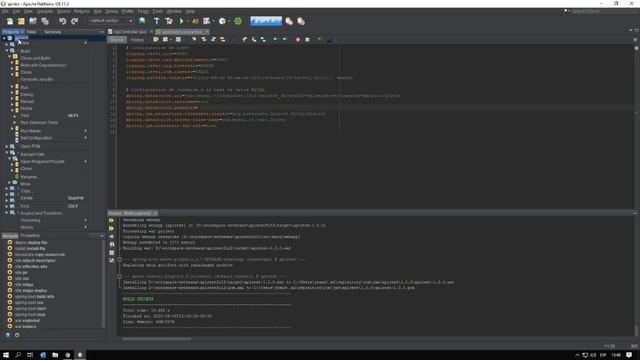Click the Profile Project toolbar icon
The image size is (640, 360).
tap(207, 21)
